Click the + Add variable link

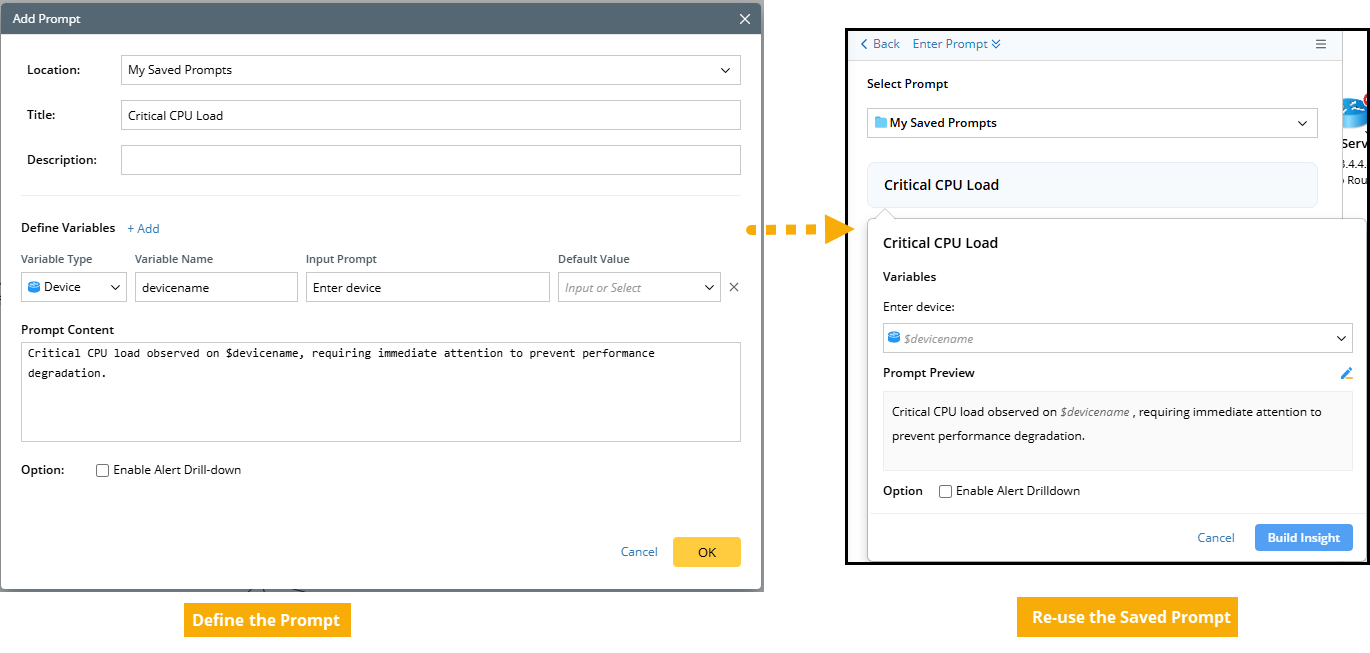tap(143, 229)
